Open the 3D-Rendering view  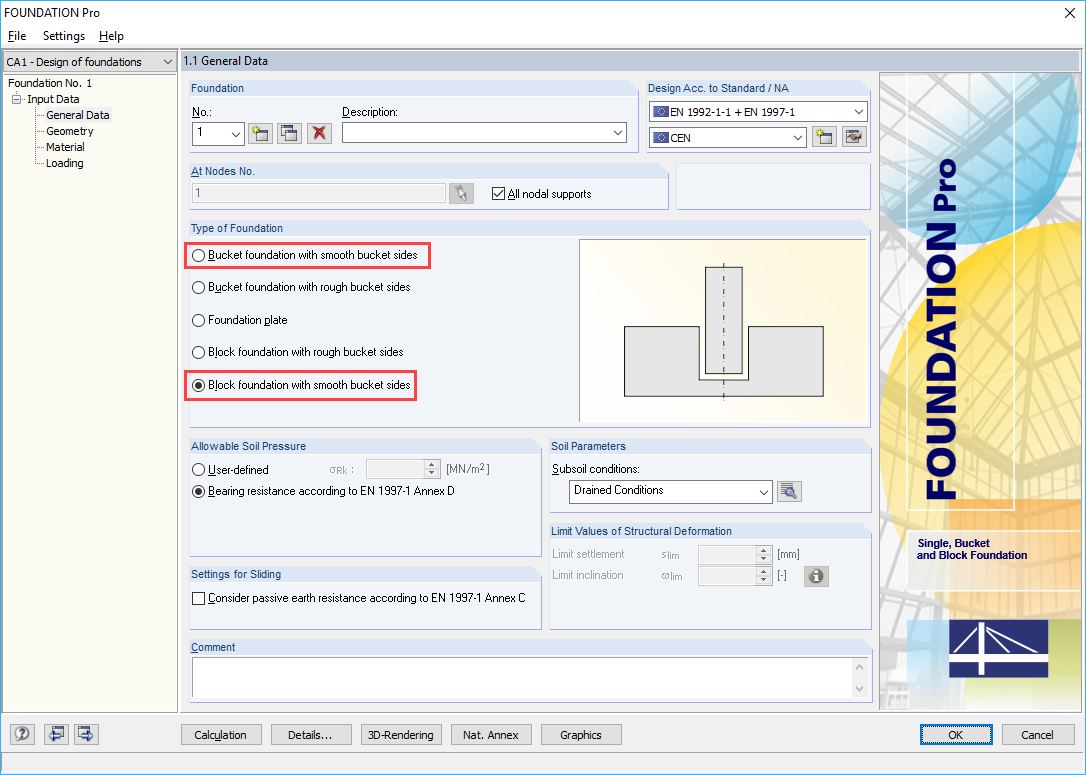pyautogui.click(x=401, y=734)
